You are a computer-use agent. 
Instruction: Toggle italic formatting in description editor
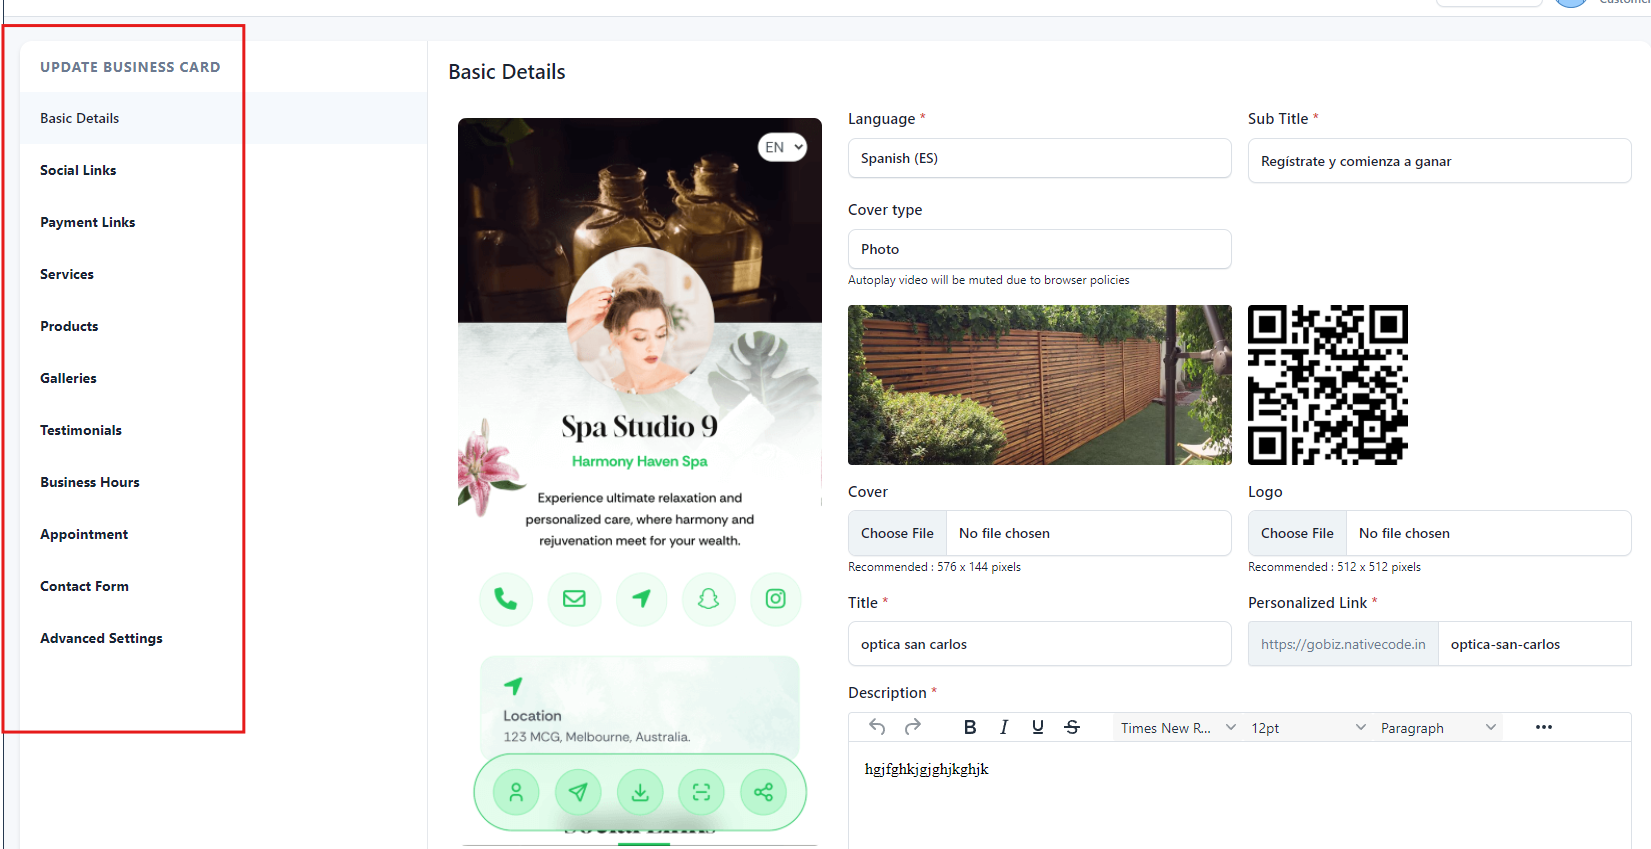1003,727
